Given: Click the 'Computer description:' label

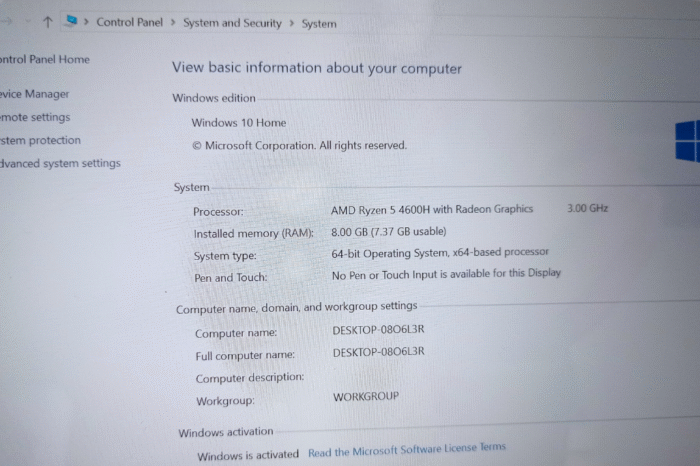Looking at the screenshot, I should tap(250, 378).
